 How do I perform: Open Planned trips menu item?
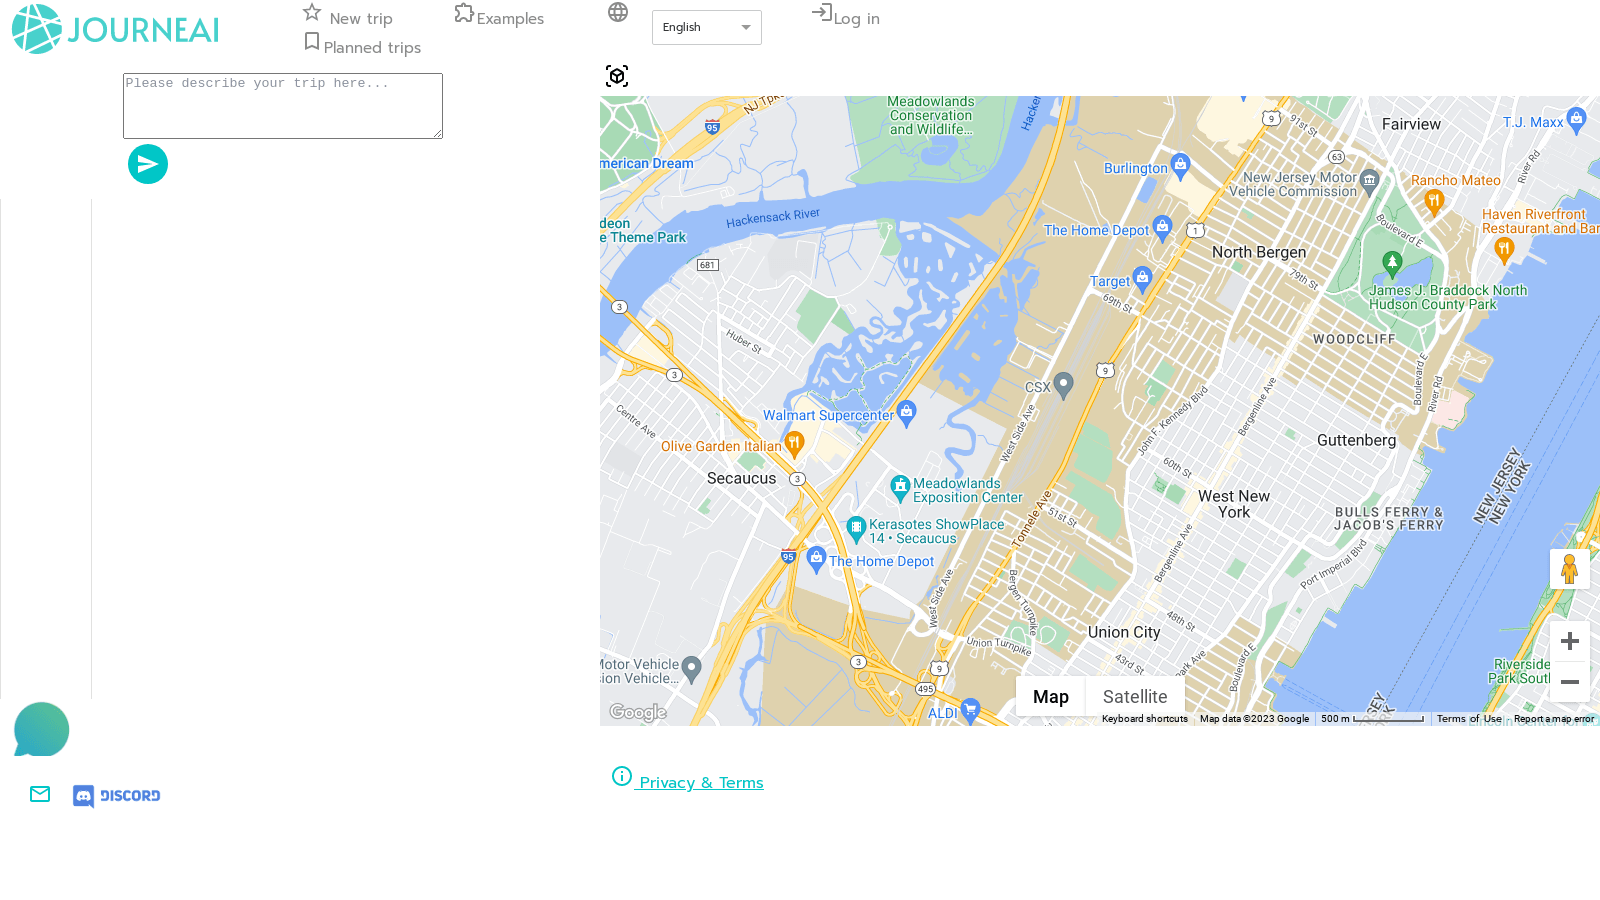(372, 48)
